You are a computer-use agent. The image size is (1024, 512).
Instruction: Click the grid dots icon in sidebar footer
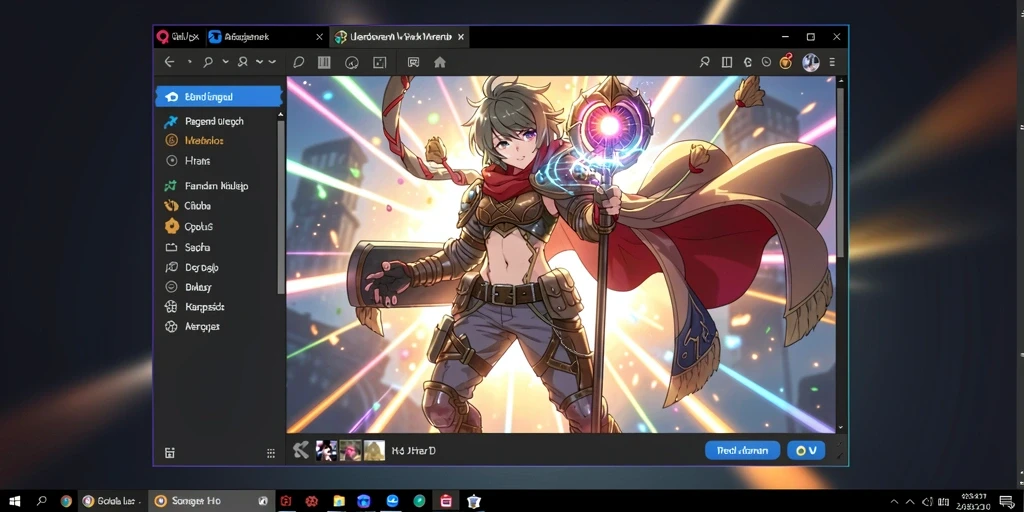coord(271,453)
